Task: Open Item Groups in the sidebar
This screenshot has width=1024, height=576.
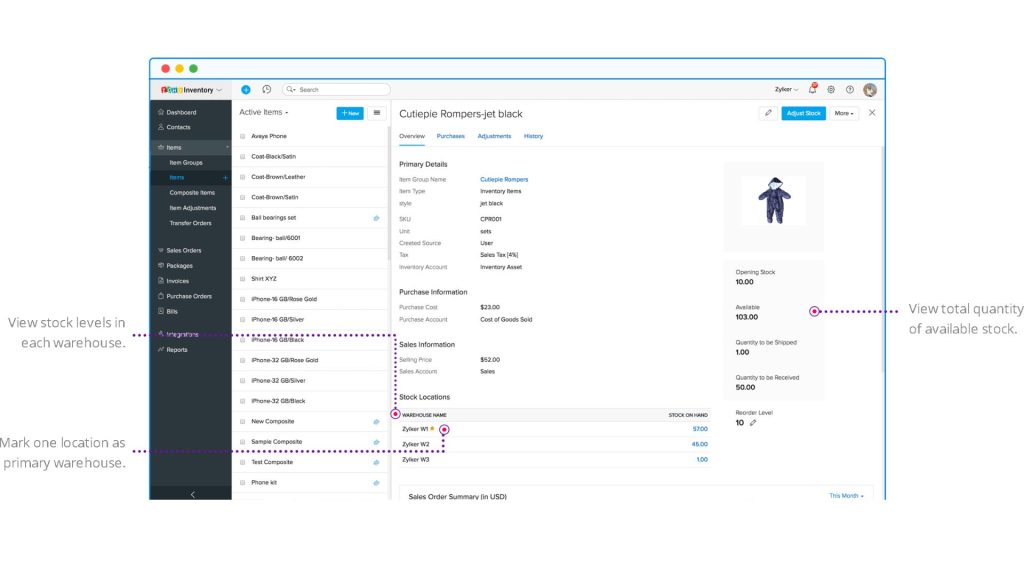Action: tap(186, 163)
